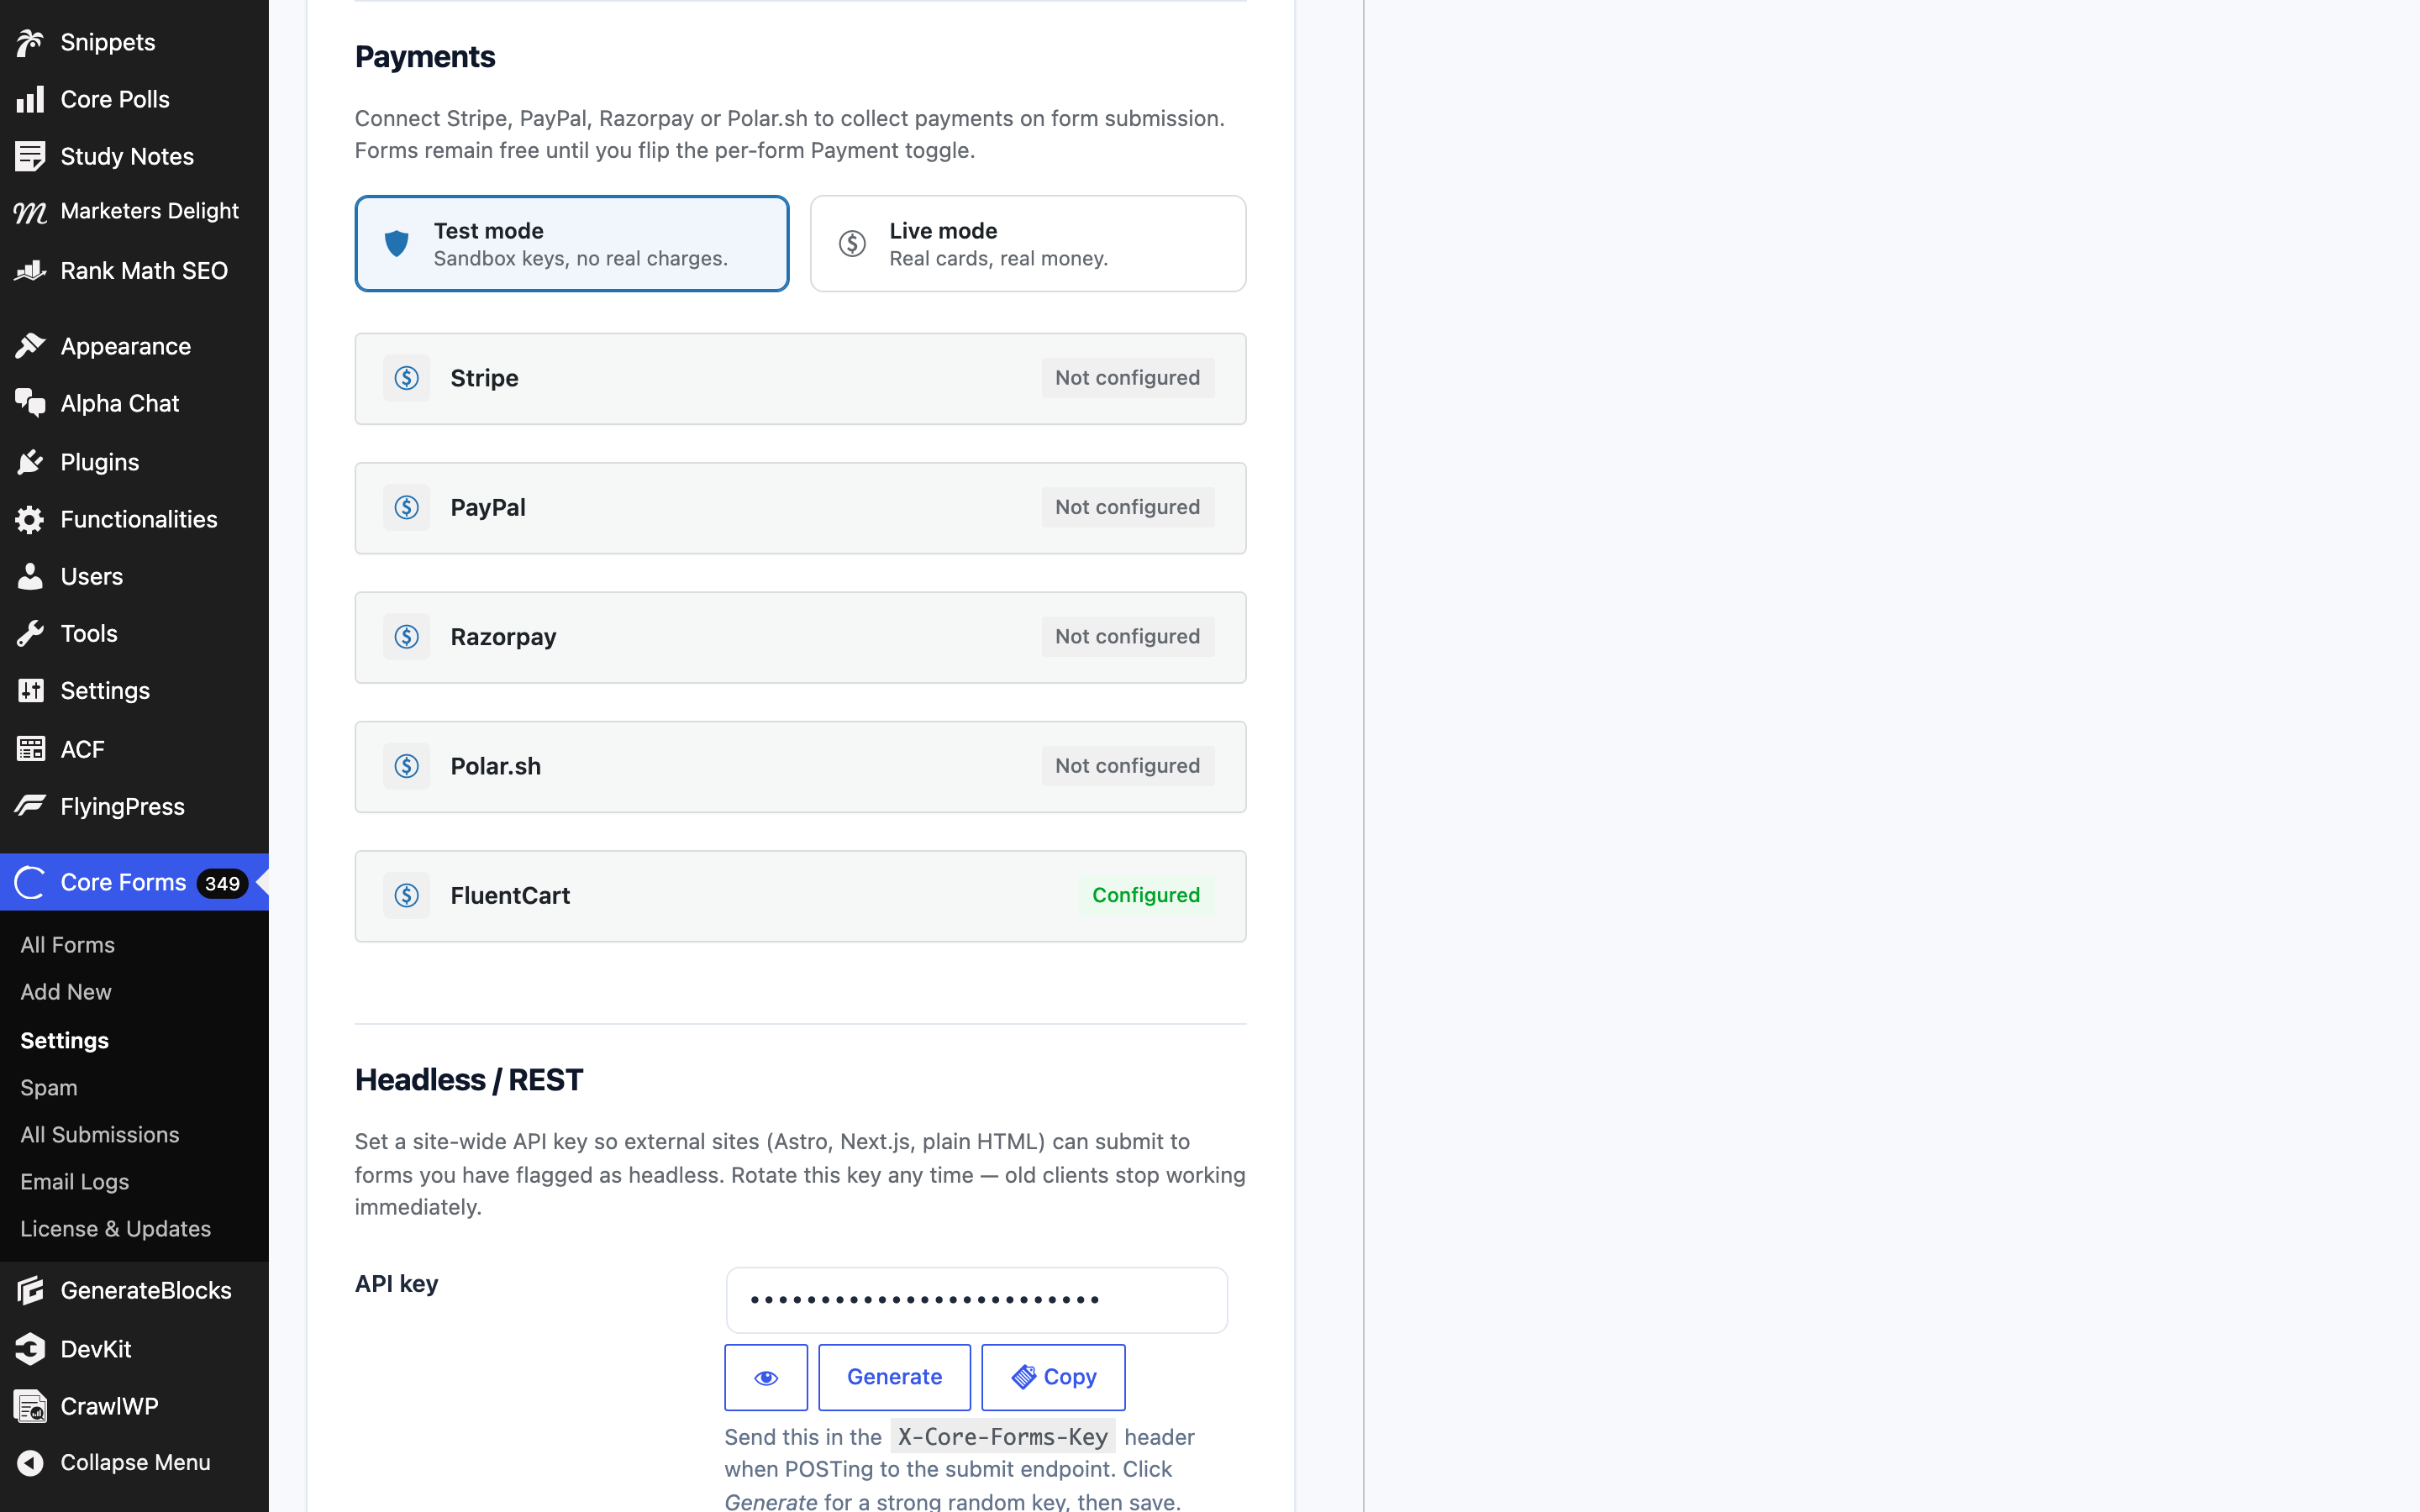Open All Submissions submenu item

click(x=100, y=1134)
